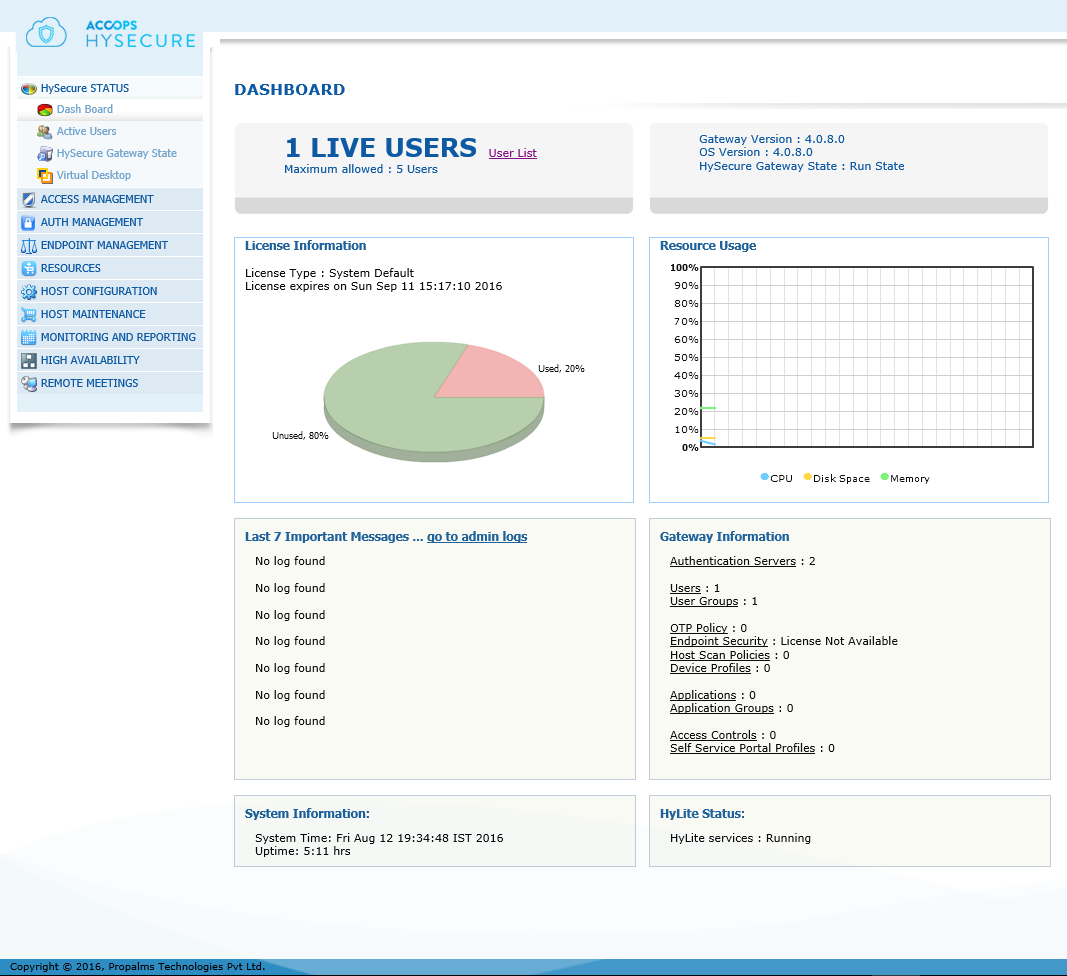1067x976 pixels.
Task: Open the Dash Board page
Action: click(84, 110)
